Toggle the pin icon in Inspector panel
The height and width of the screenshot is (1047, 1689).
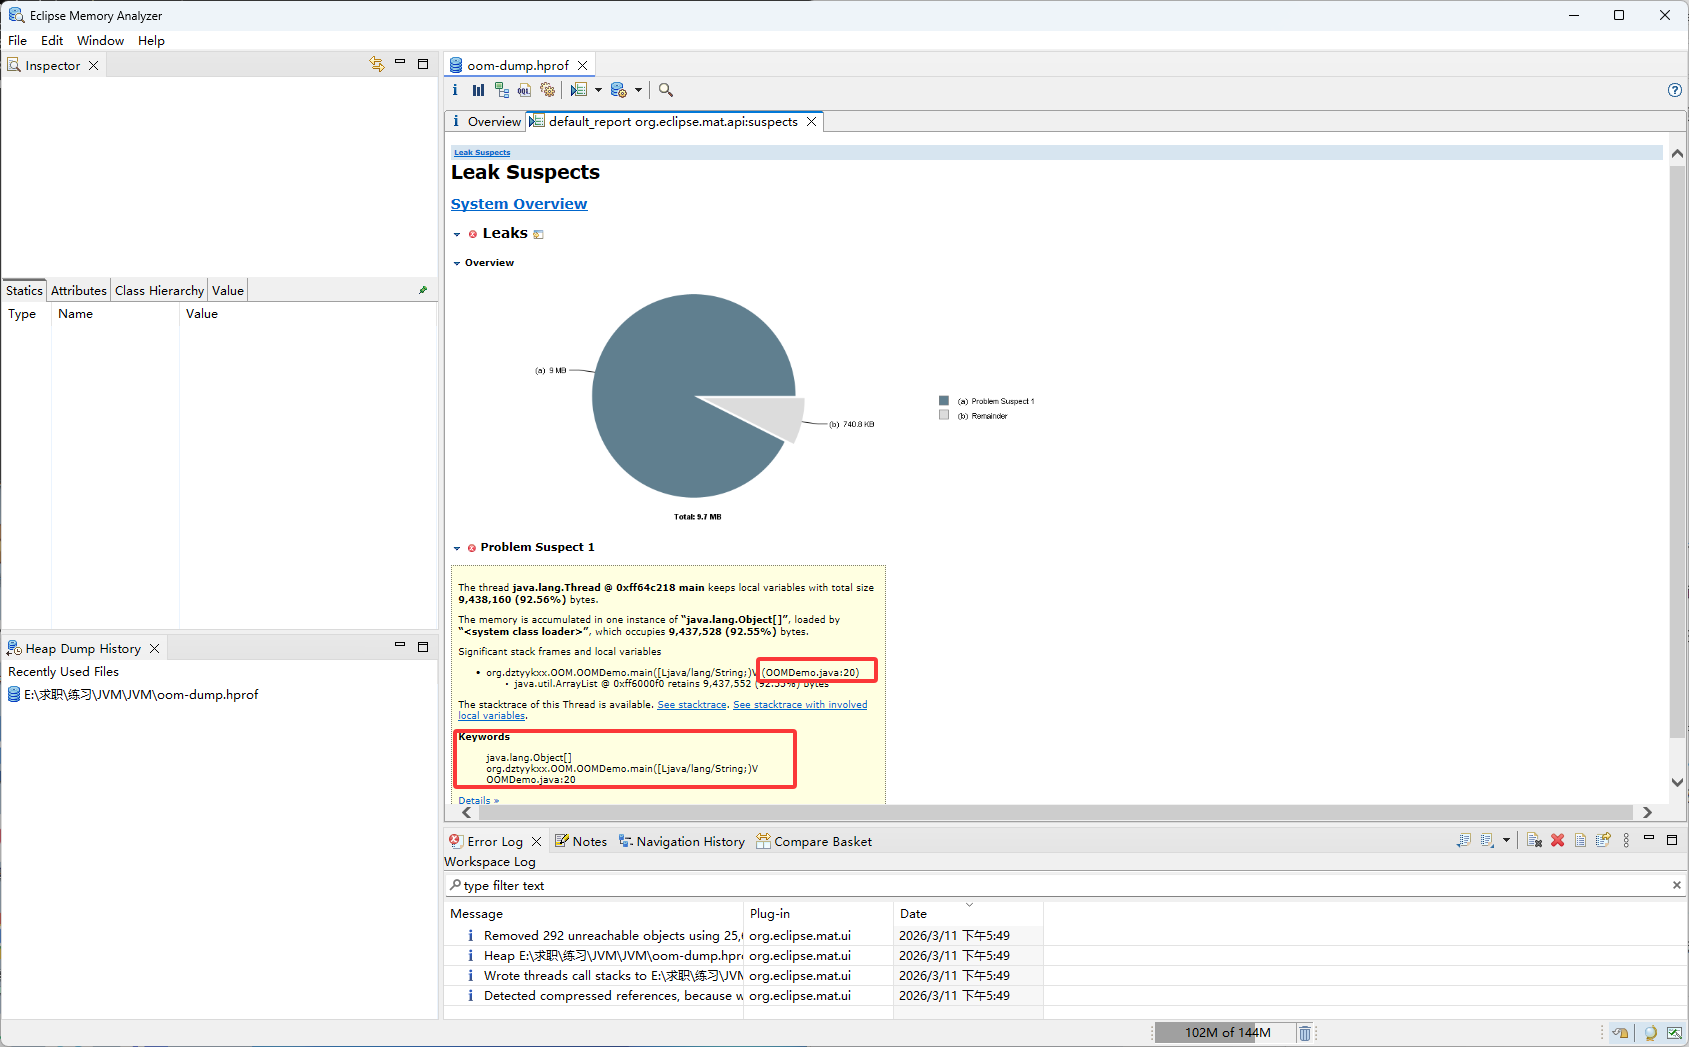[x=423, y=290]
